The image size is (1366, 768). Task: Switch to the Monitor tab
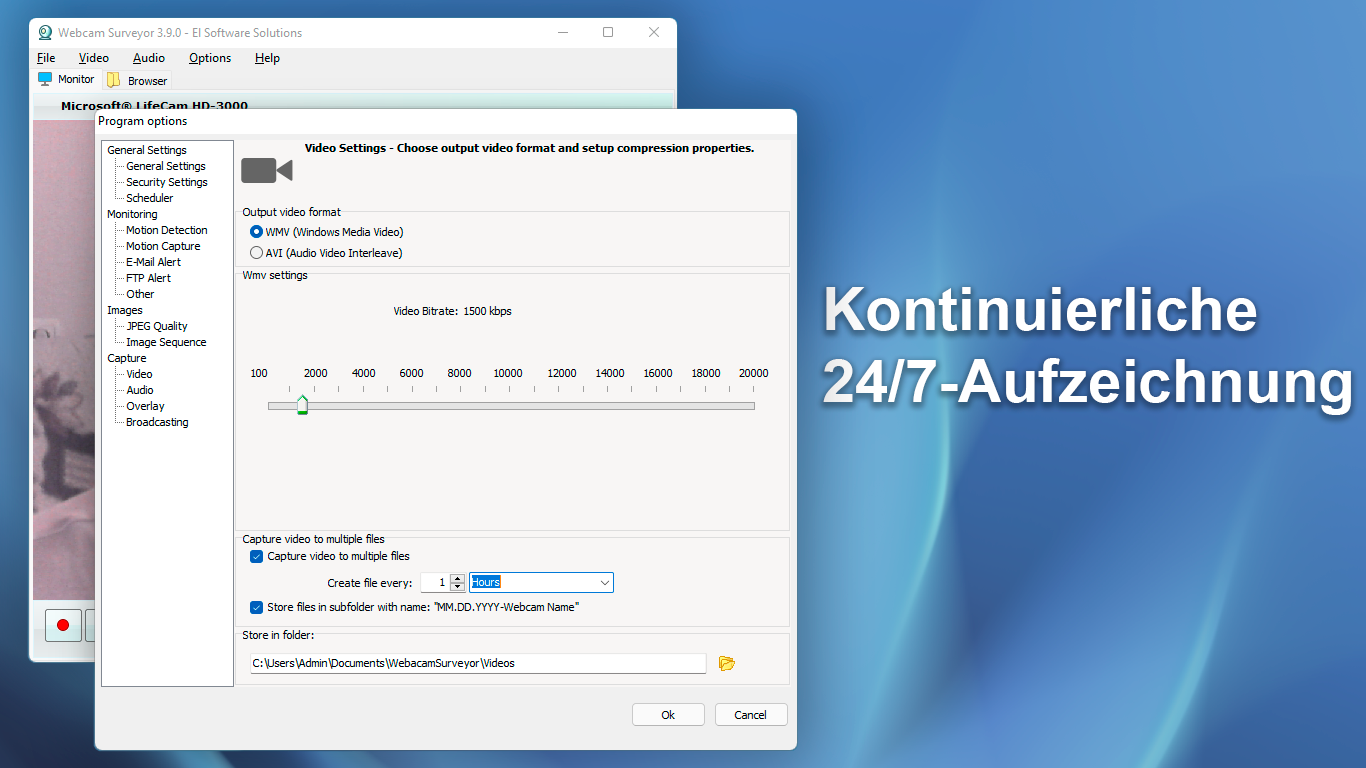[x=66, y=80]
